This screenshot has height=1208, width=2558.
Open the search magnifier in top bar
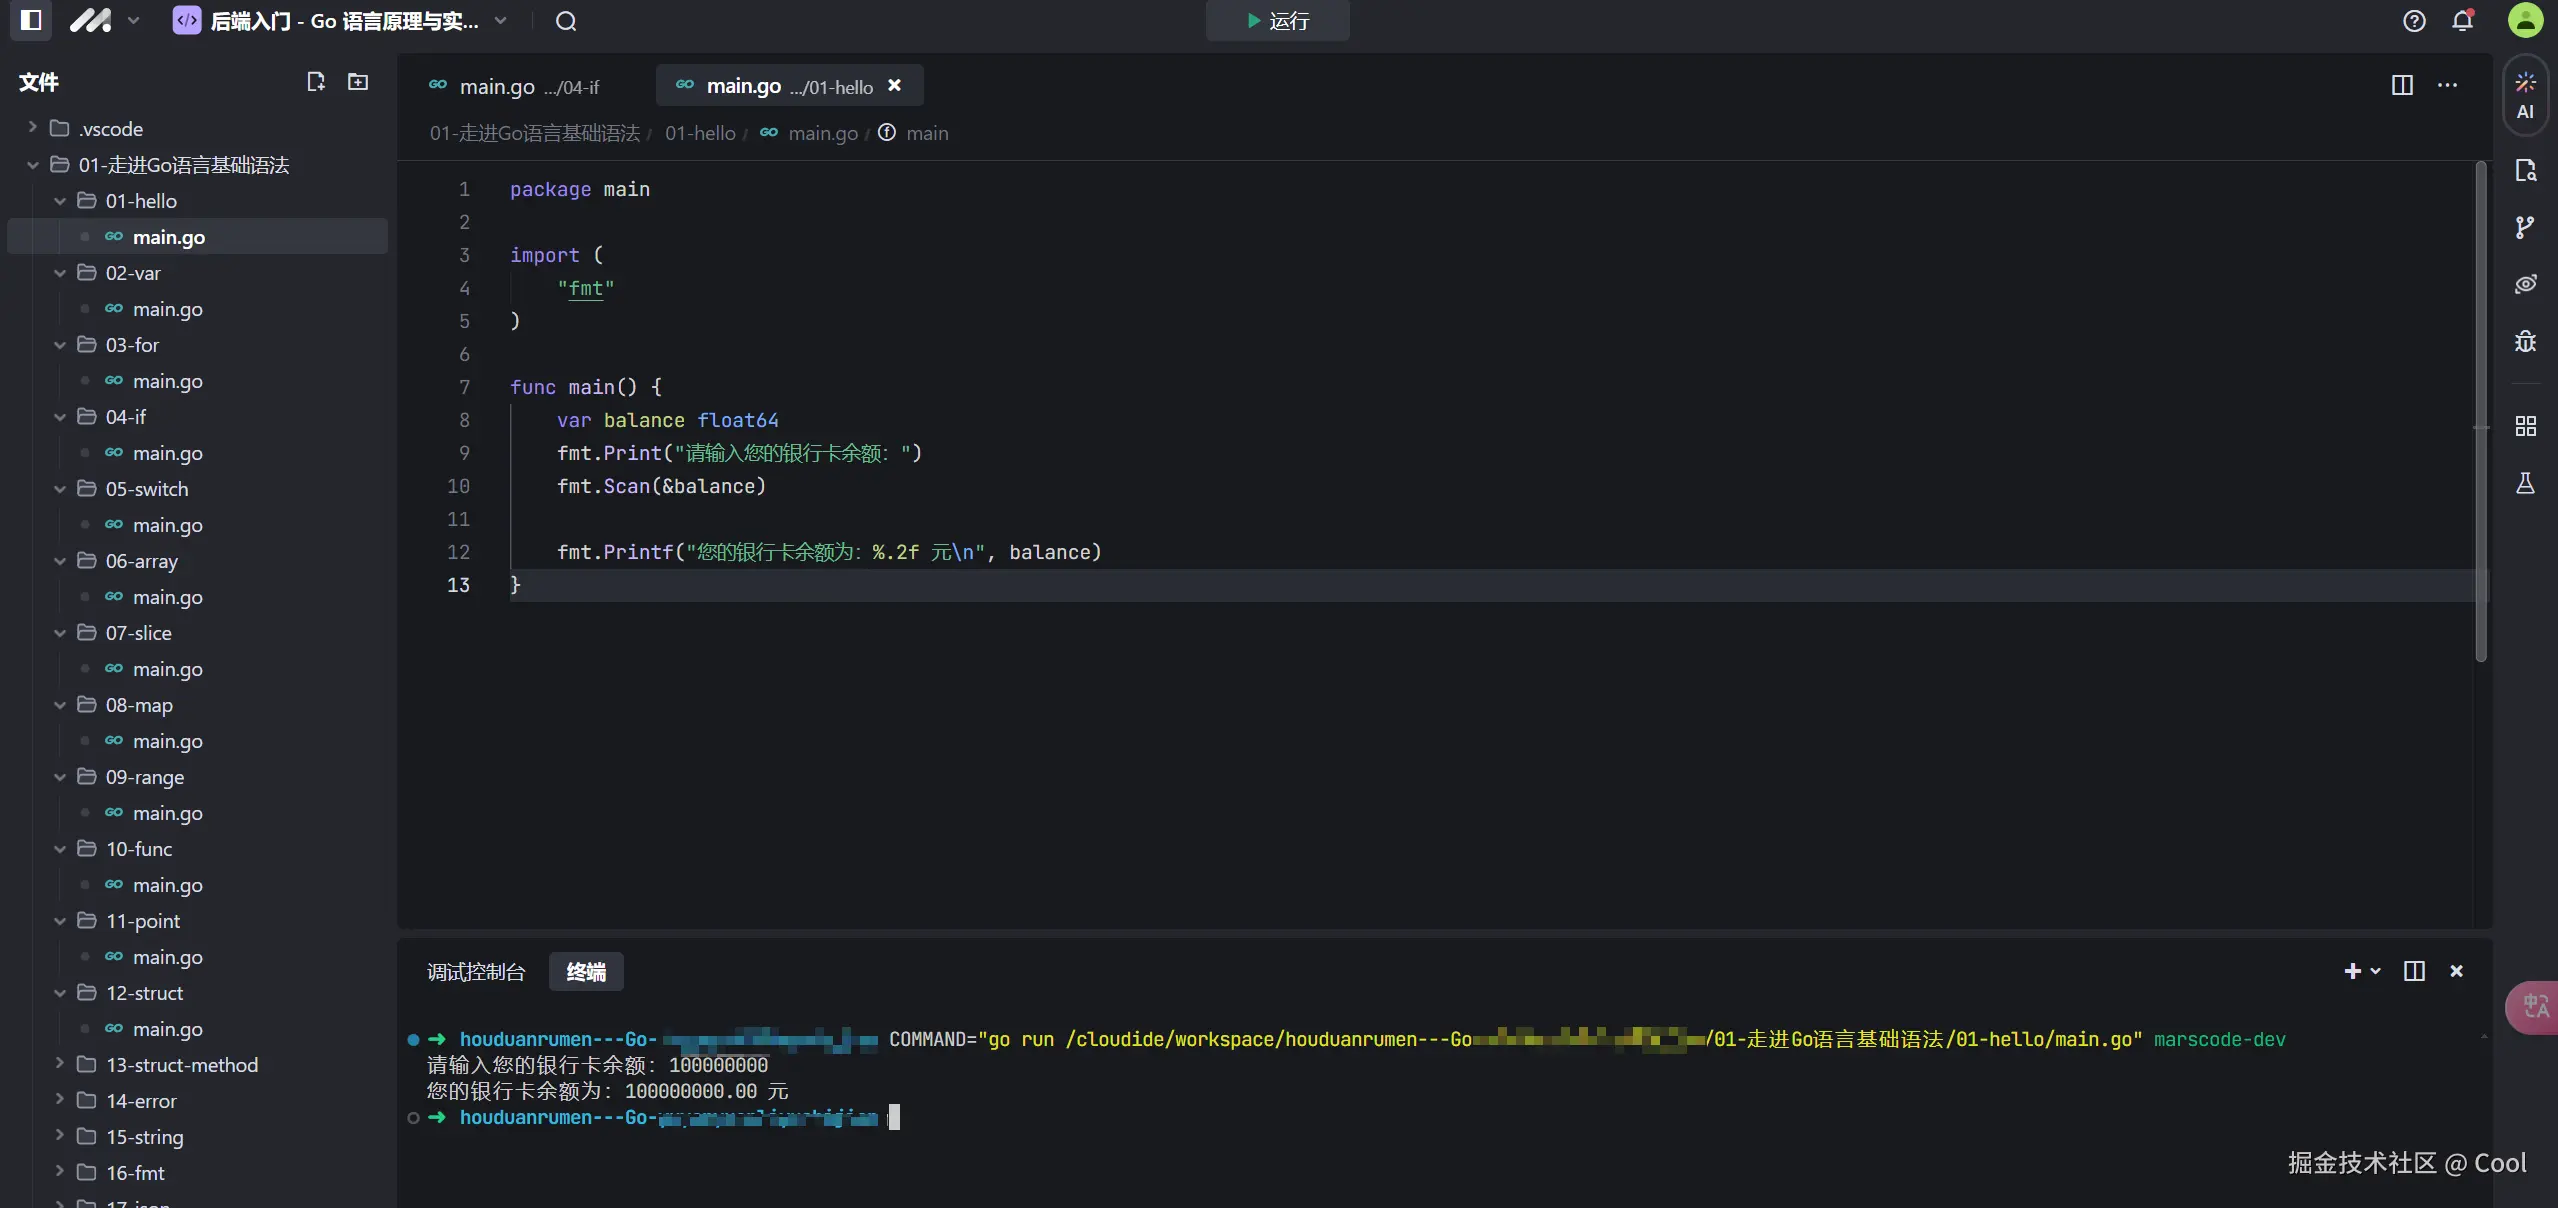pyautogui.click(x=566, y=21)
